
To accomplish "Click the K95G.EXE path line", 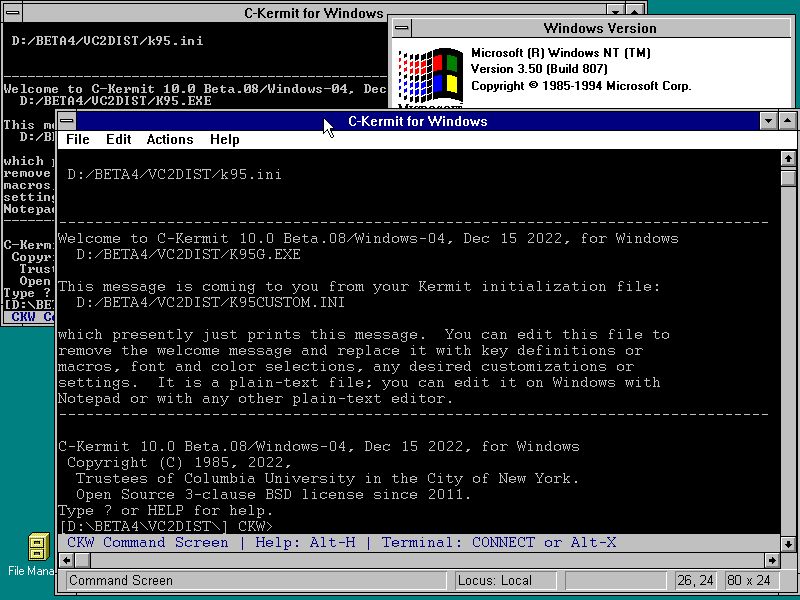I will (x=188, y=254).
